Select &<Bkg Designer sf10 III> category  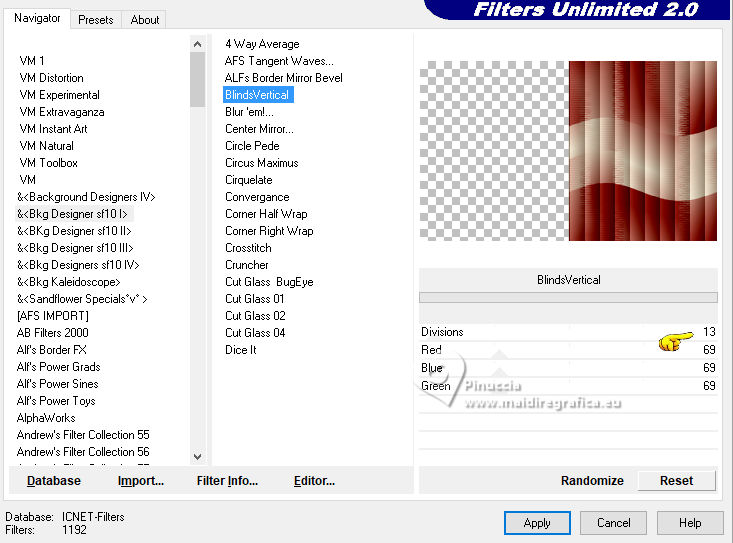pos(75,248)
